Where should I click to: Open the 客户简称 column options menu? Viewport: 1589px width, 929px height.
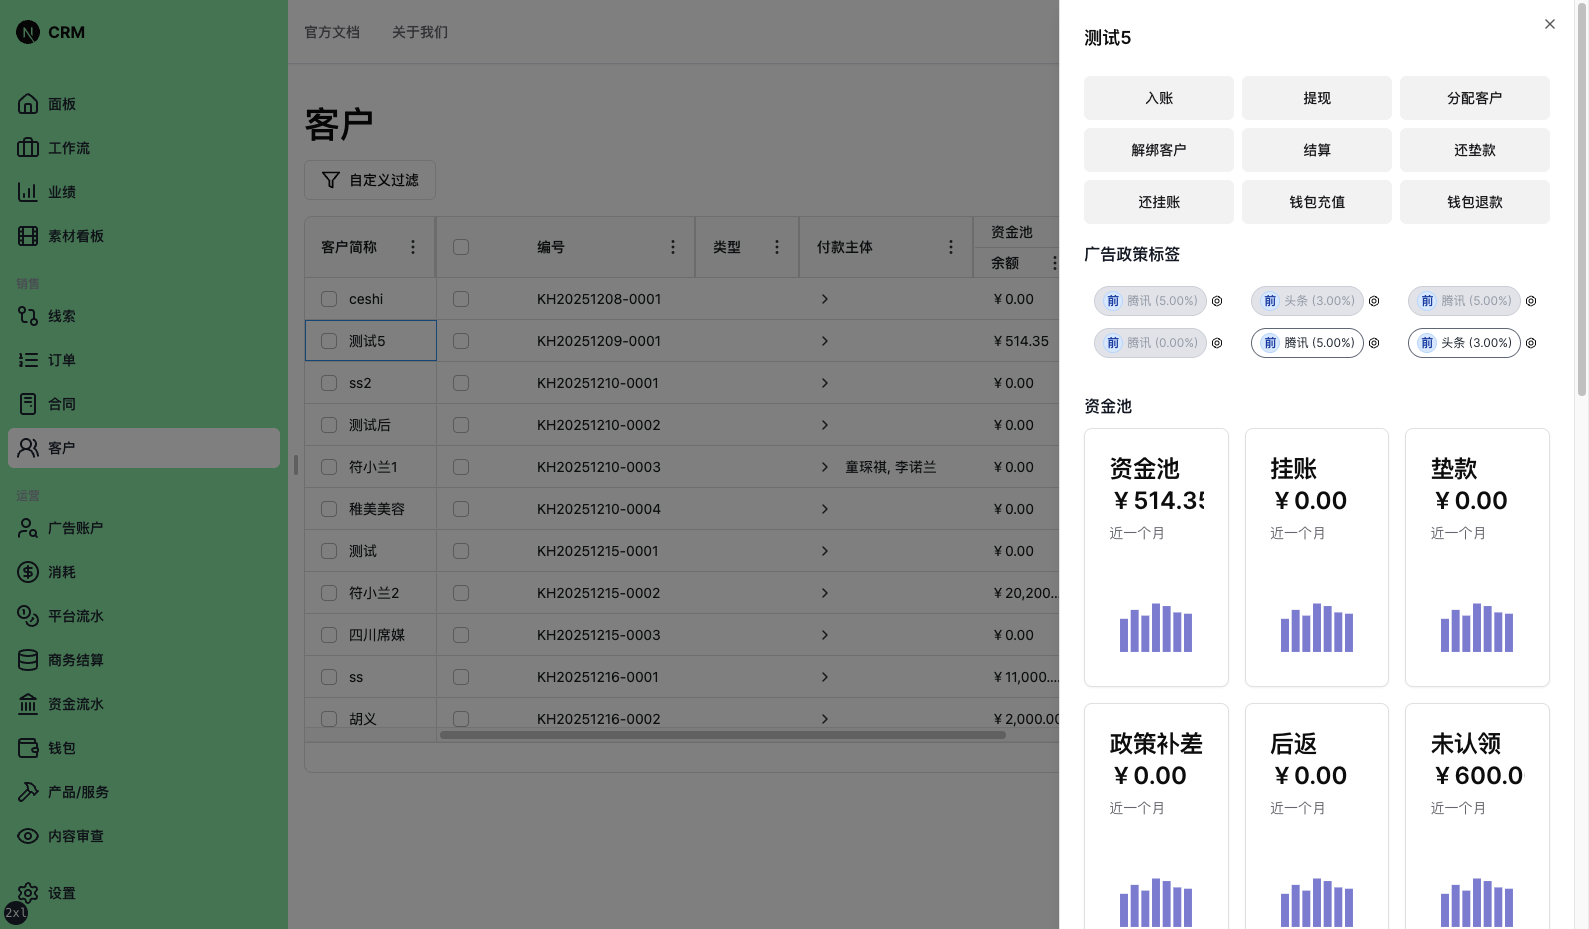(x=413, y=247)
